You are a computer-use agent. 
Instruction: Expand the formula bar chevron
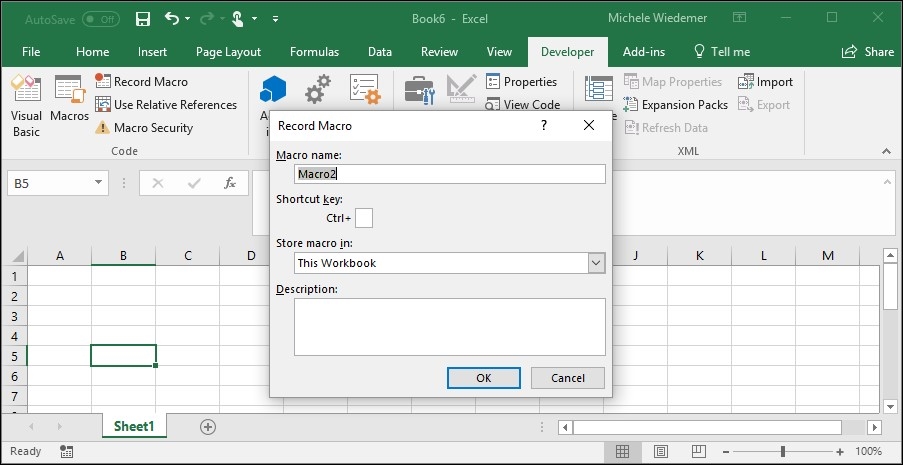887,182
